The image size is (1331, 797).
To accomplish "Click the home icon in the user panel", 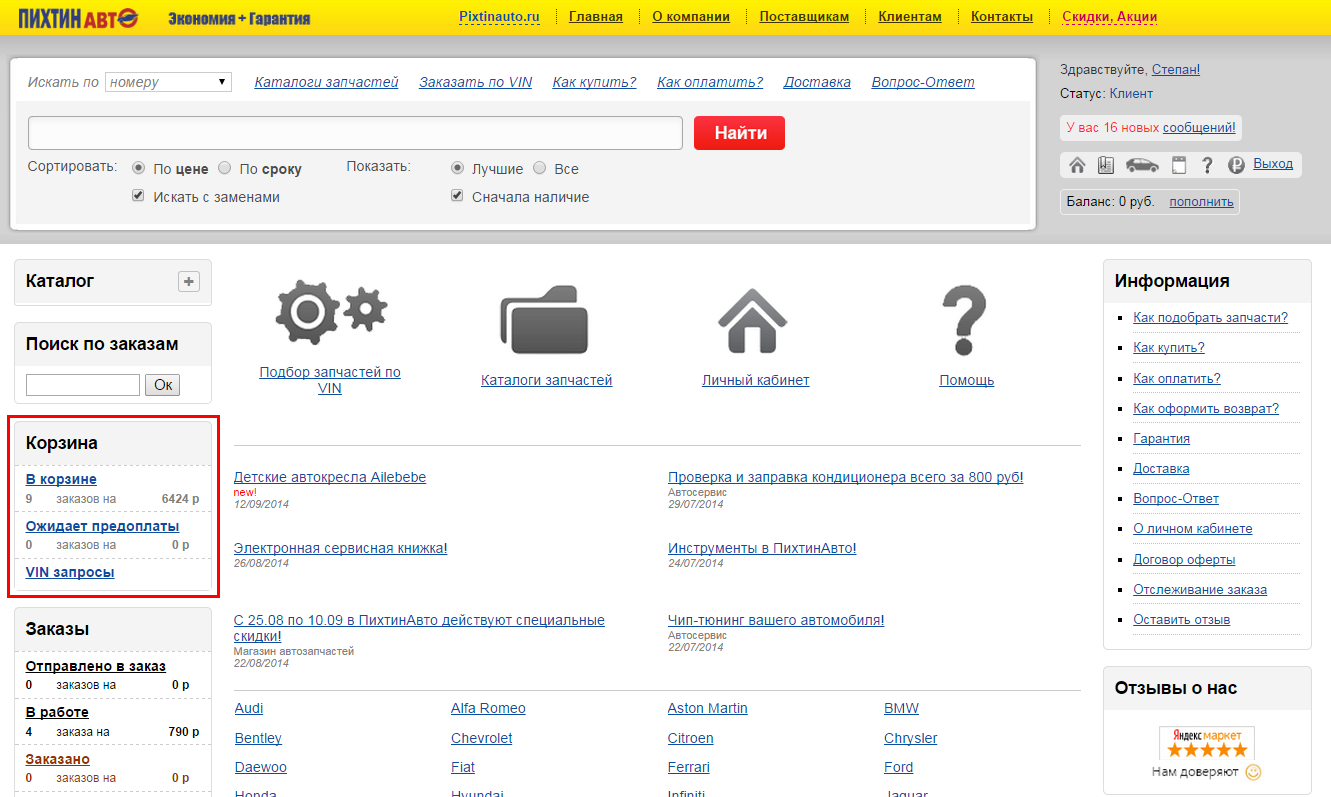I will click(x=1077, y=165).
